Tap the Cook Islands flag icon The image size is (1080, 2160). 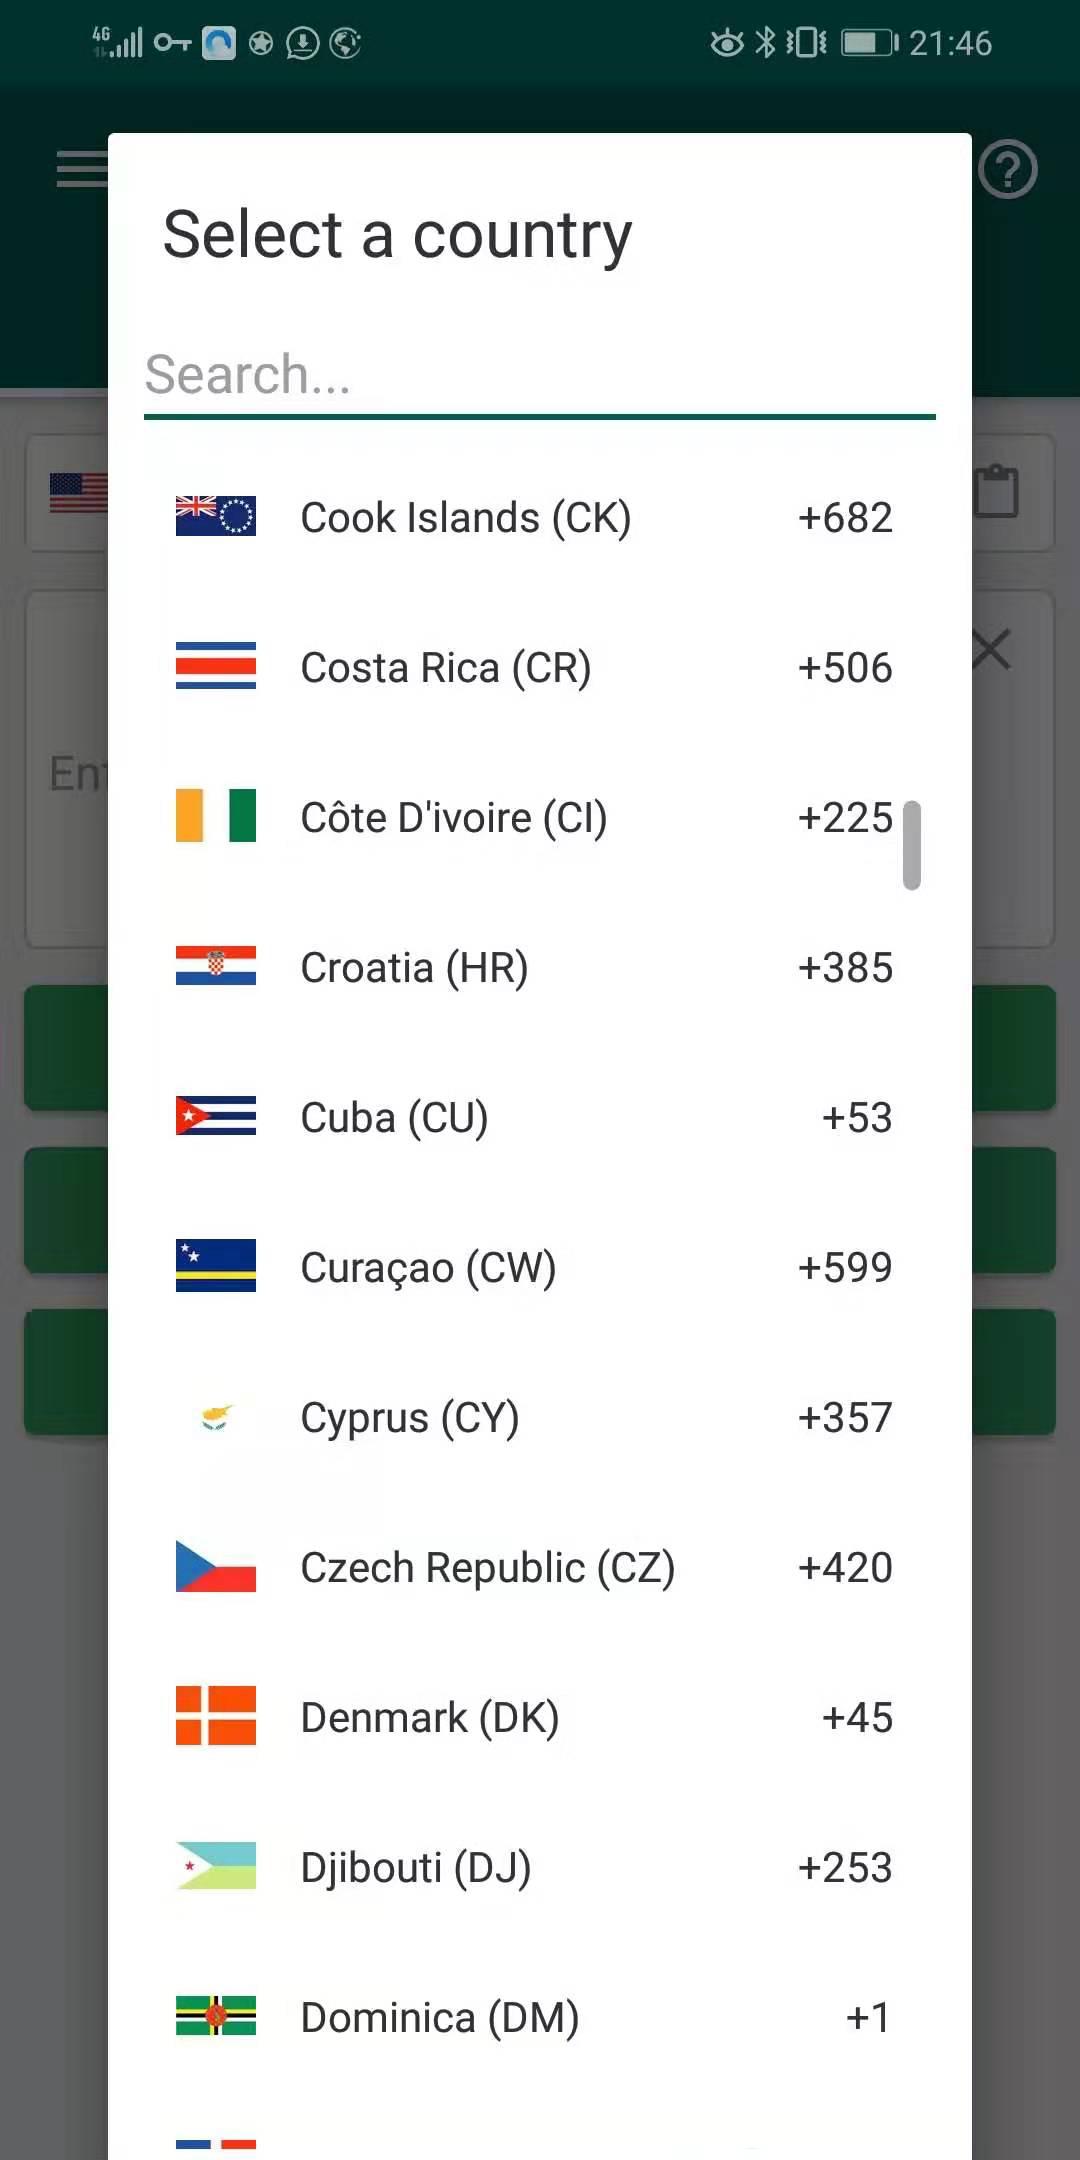[215, 516]
